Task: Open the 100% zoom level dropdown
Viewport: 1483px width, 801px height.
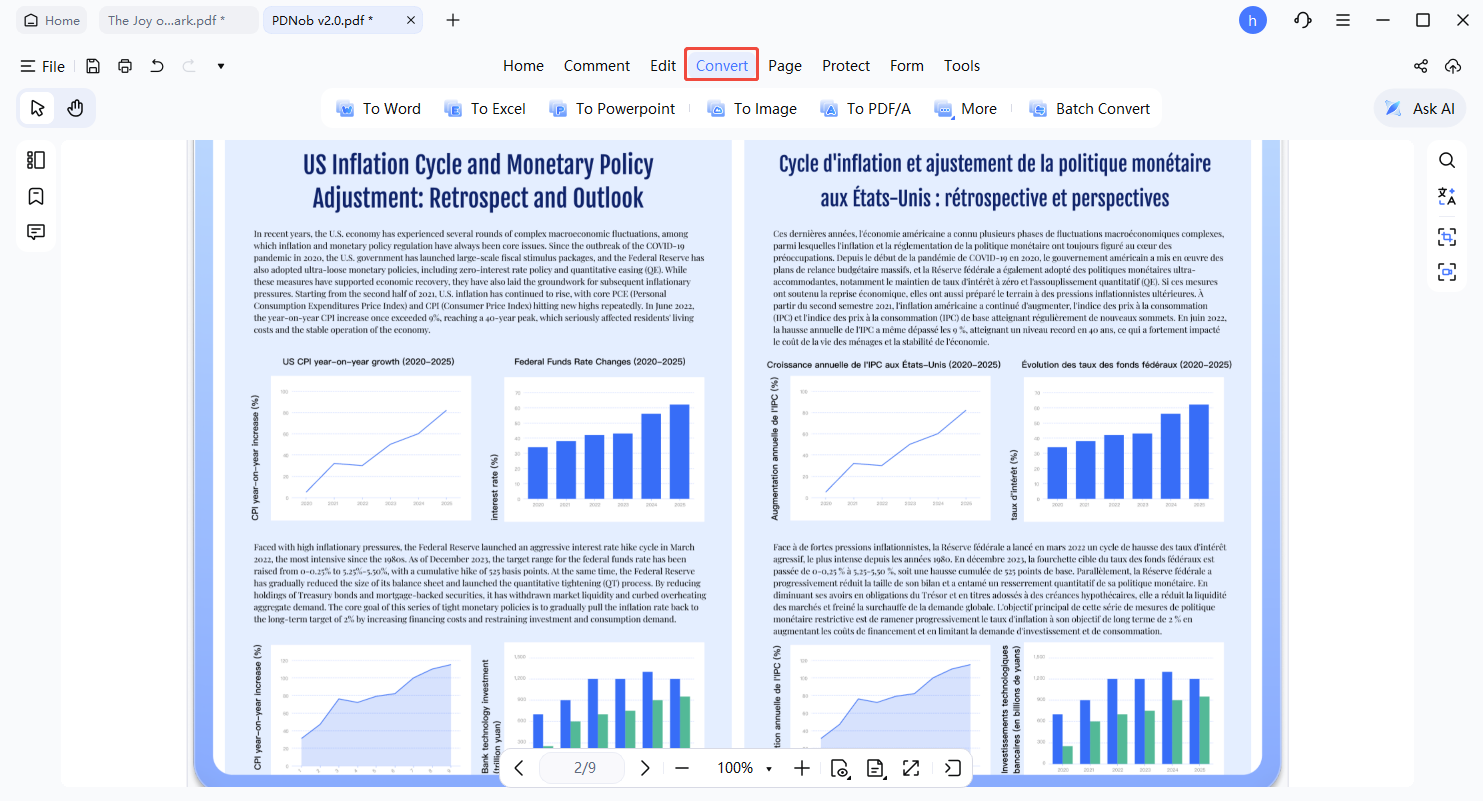Action: (x=768, y=769)
